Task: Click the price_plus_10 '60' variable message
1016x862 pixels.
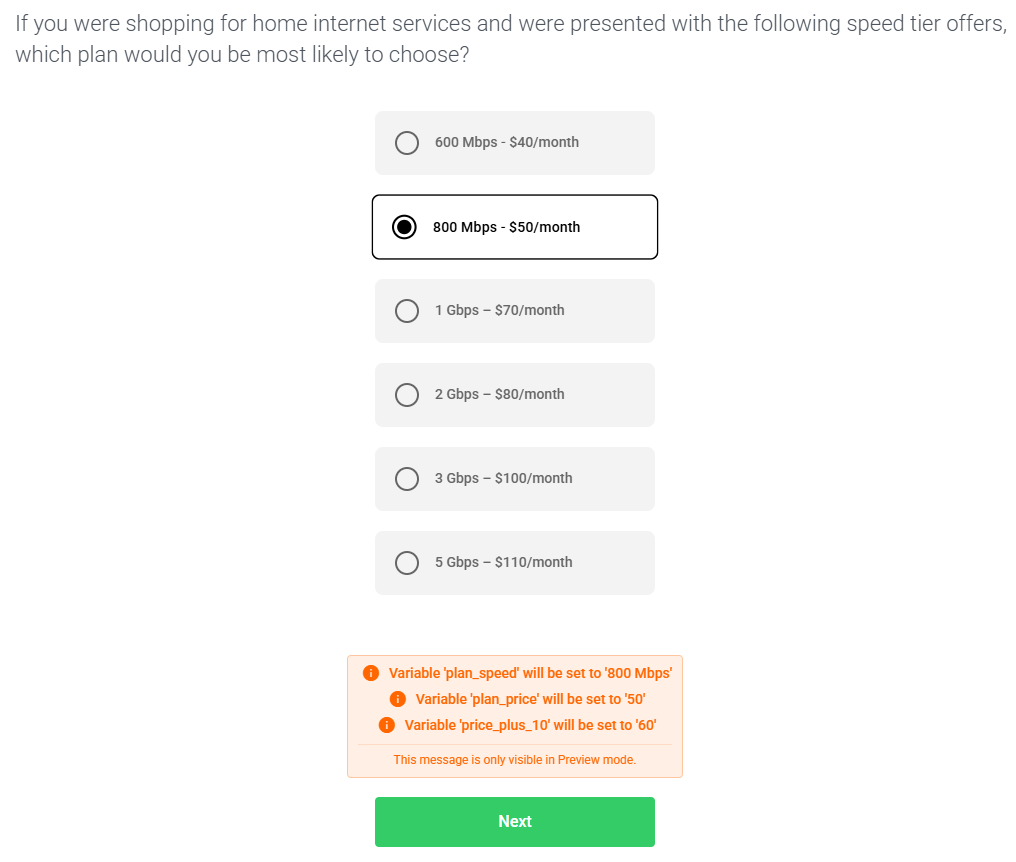Action: click(x=530, y=725)
